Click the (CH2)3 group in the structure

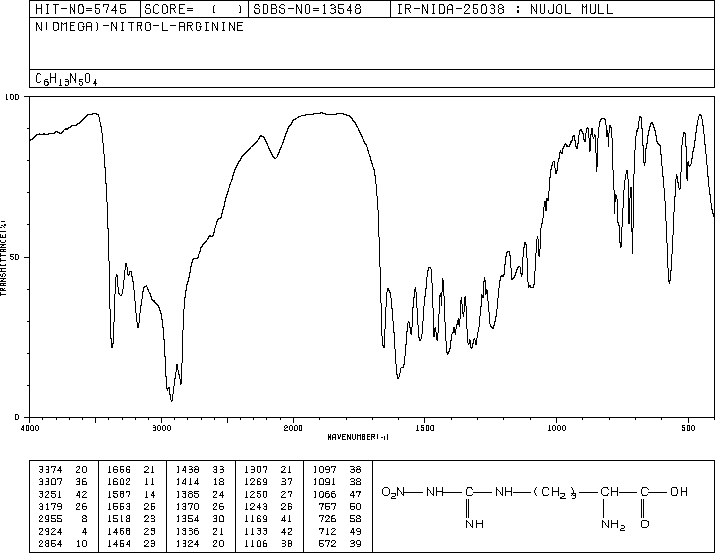(x=554, y=493)
